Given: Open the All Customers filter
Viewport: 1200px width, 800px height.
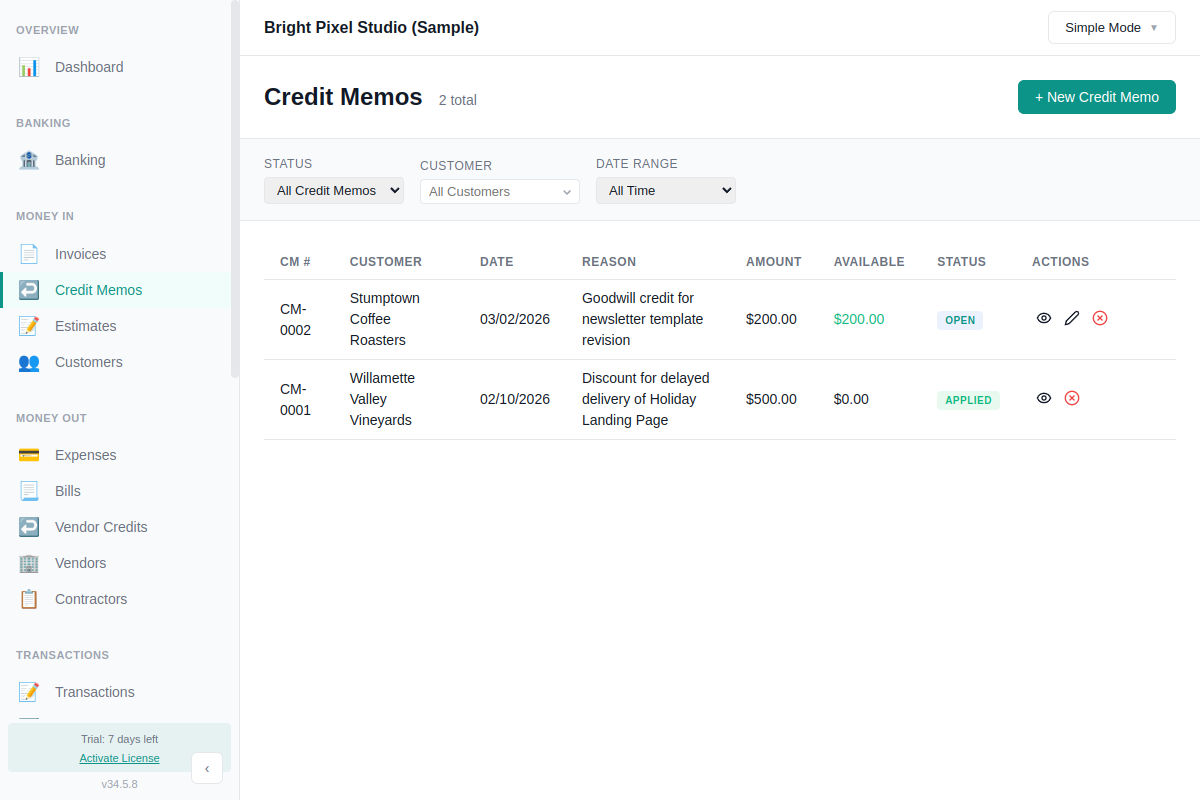Looking at the screenshot, I should click(499, 191).
